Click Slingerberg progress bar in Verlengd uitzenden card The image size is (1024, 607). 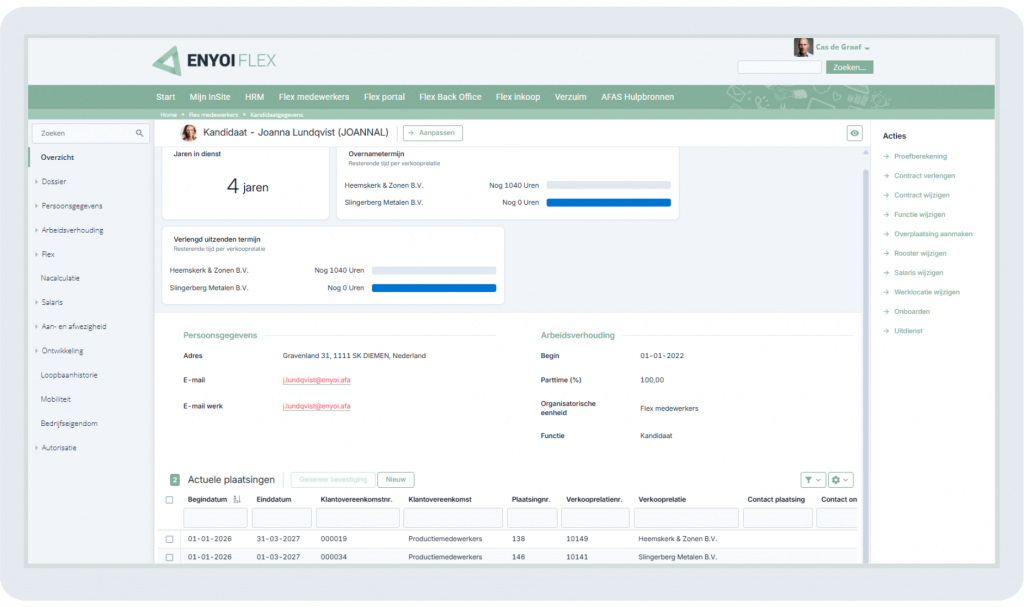[434, 288]
